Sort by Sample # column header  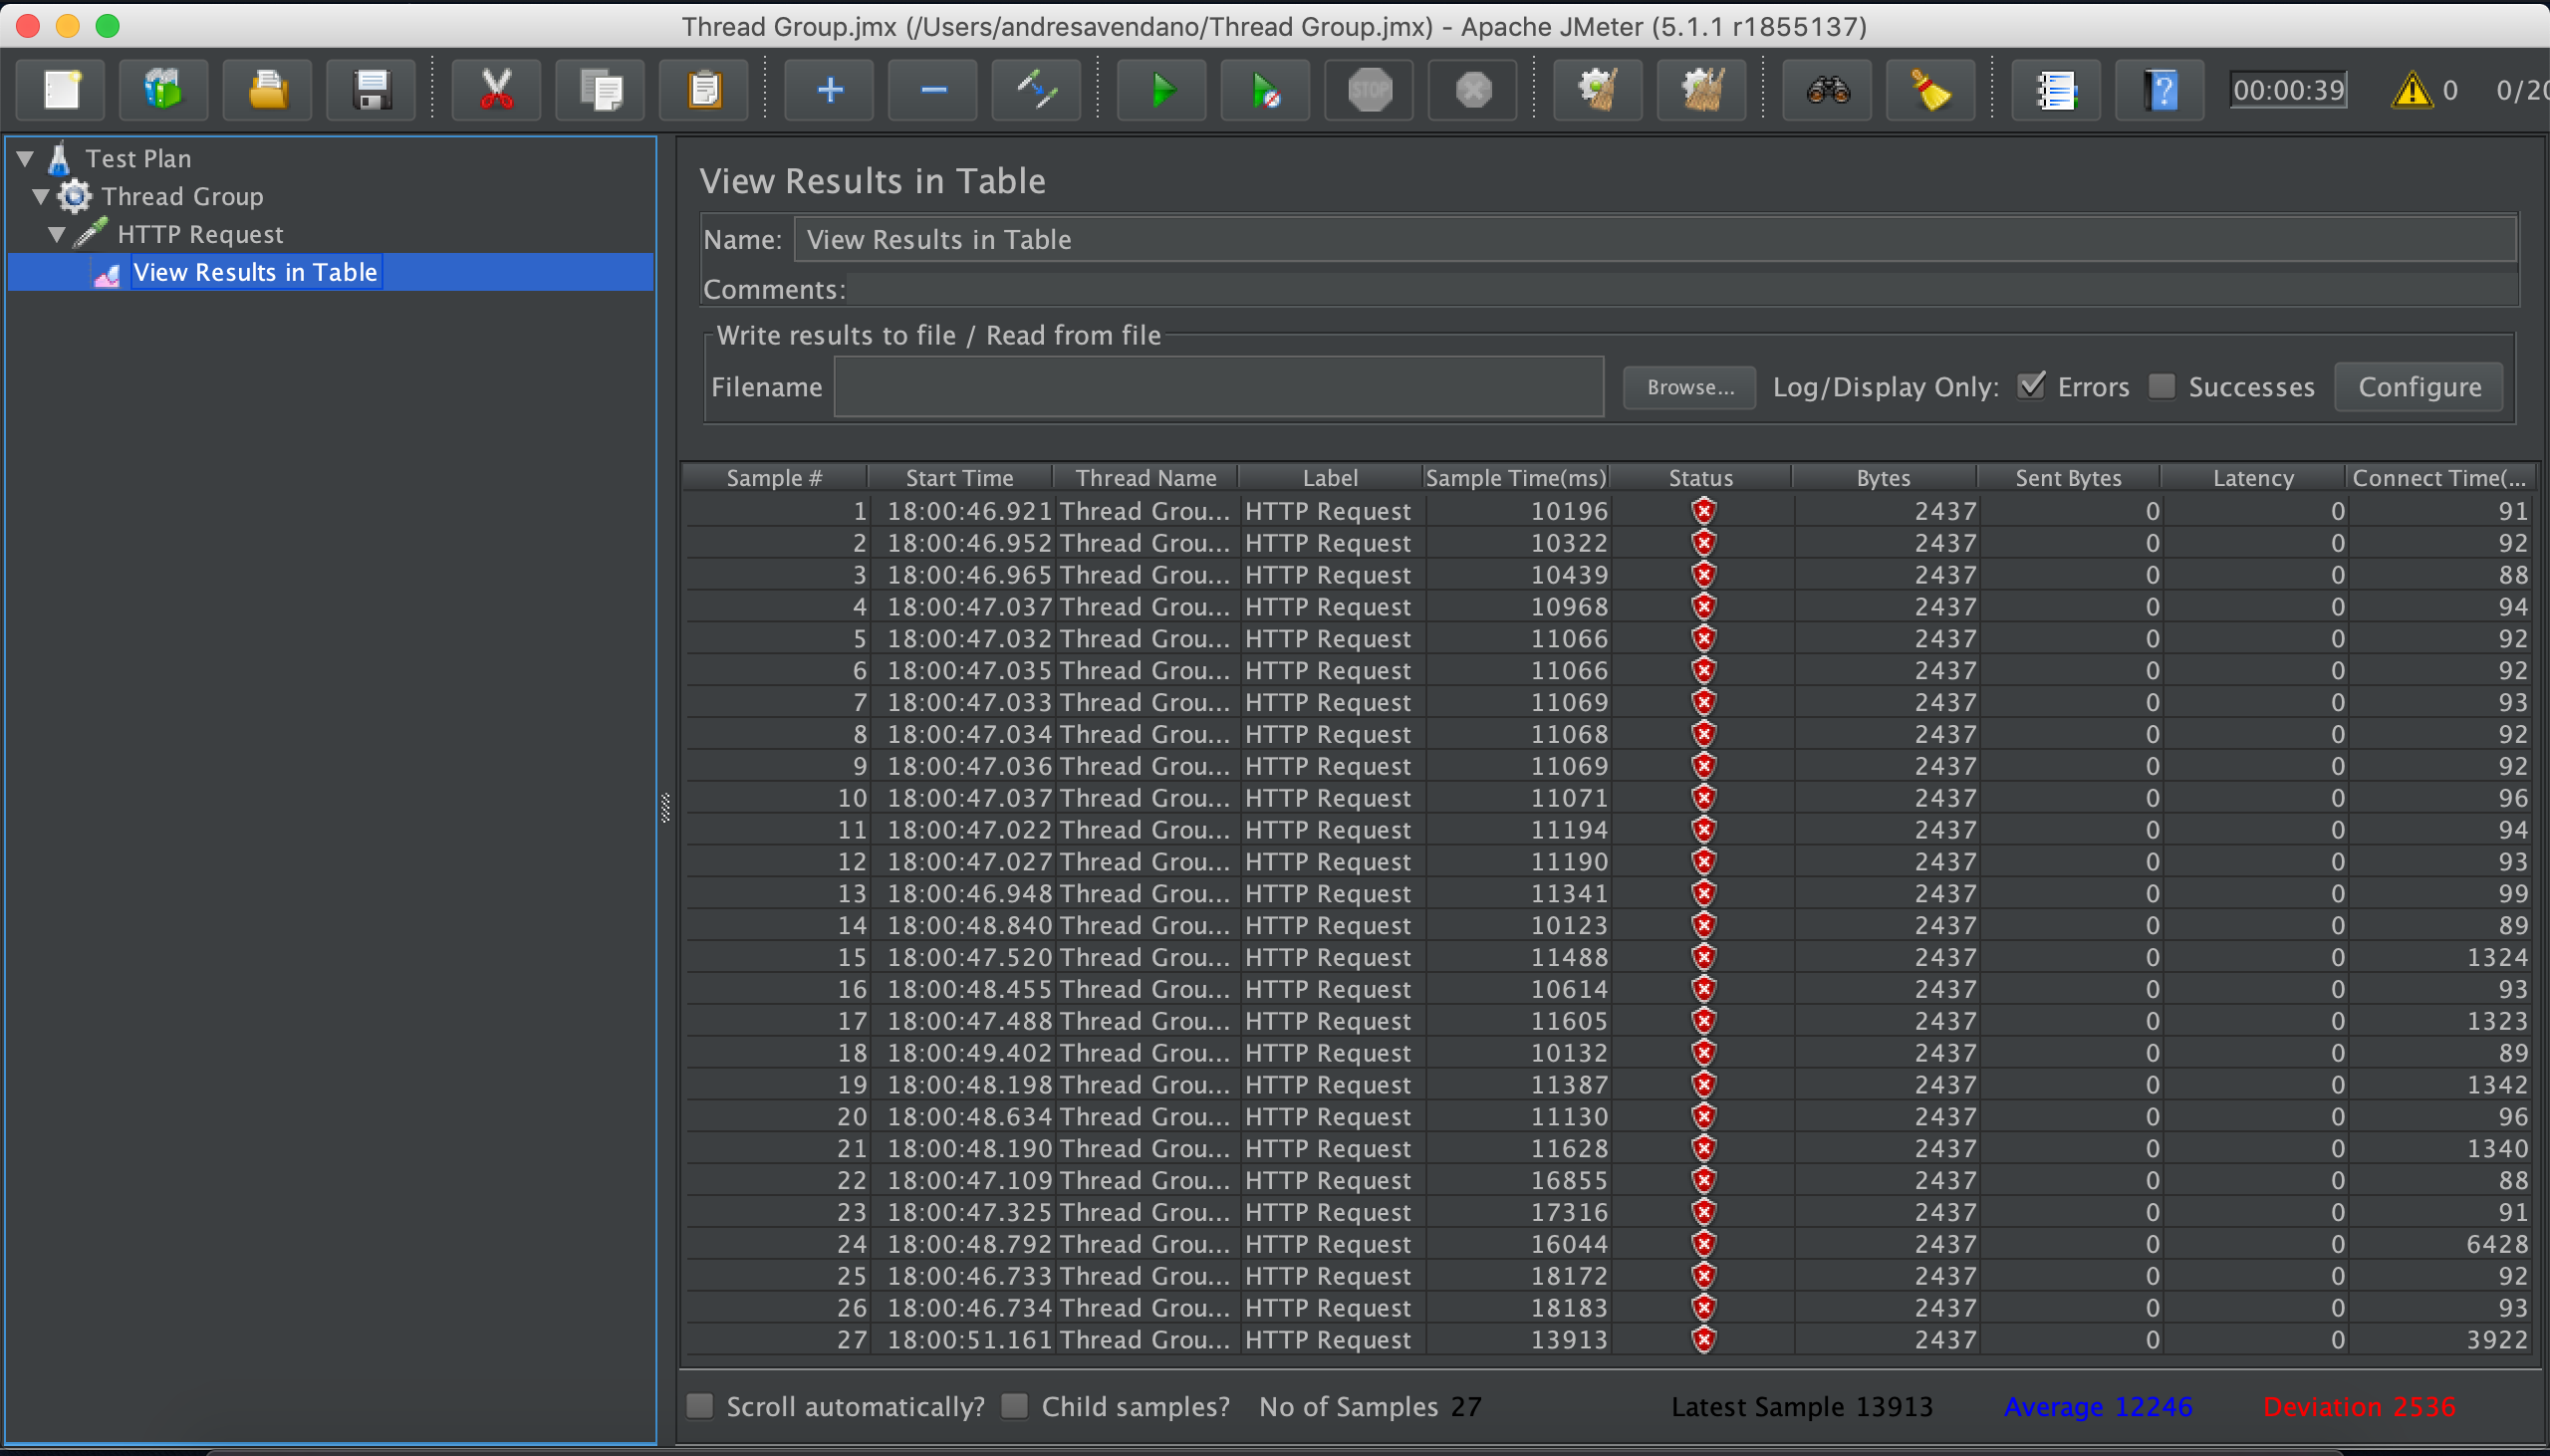pos(775,478)
